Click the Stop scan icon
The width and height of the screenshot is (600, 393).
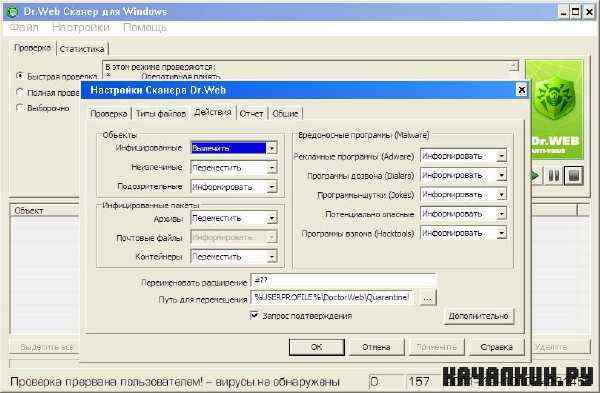point(574,176)
